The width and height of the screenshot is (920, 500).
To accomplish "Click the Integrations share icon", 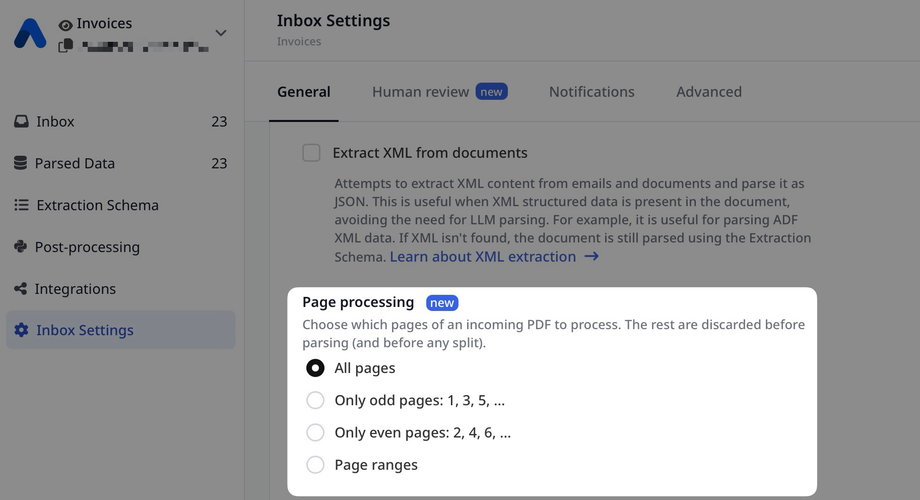I will [21, 289].
